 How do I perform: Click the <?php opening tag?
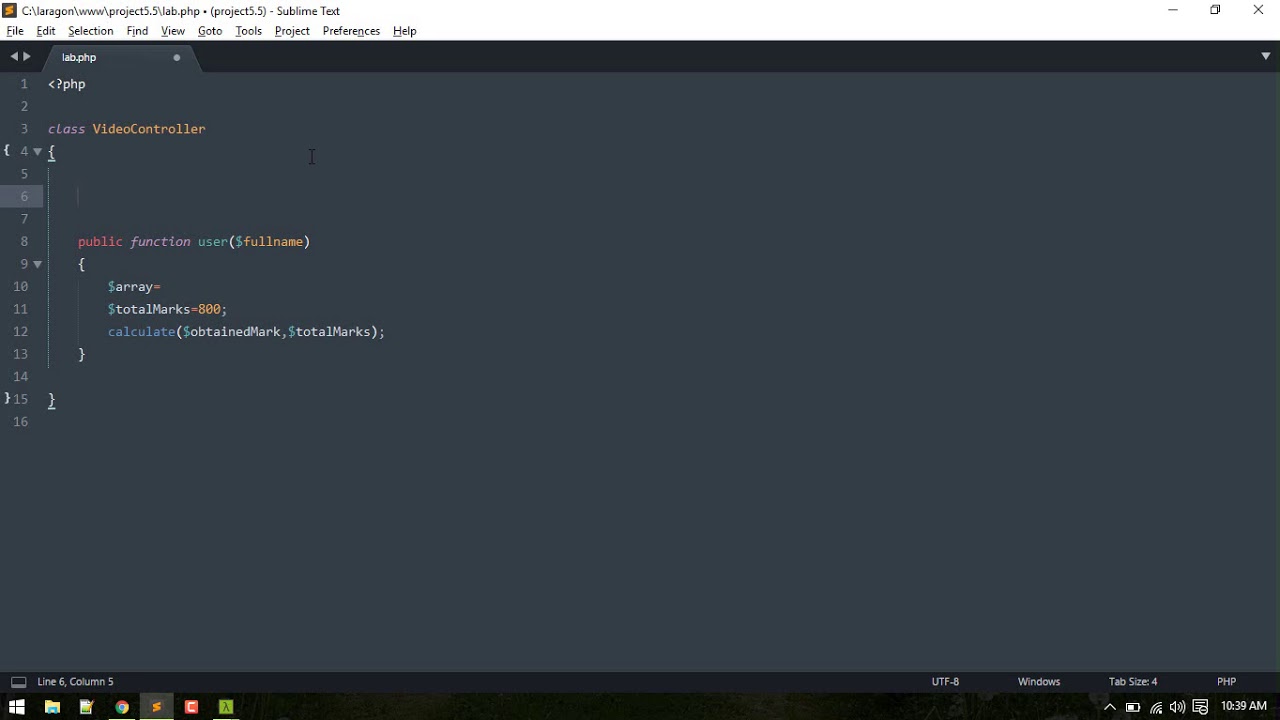67,84
